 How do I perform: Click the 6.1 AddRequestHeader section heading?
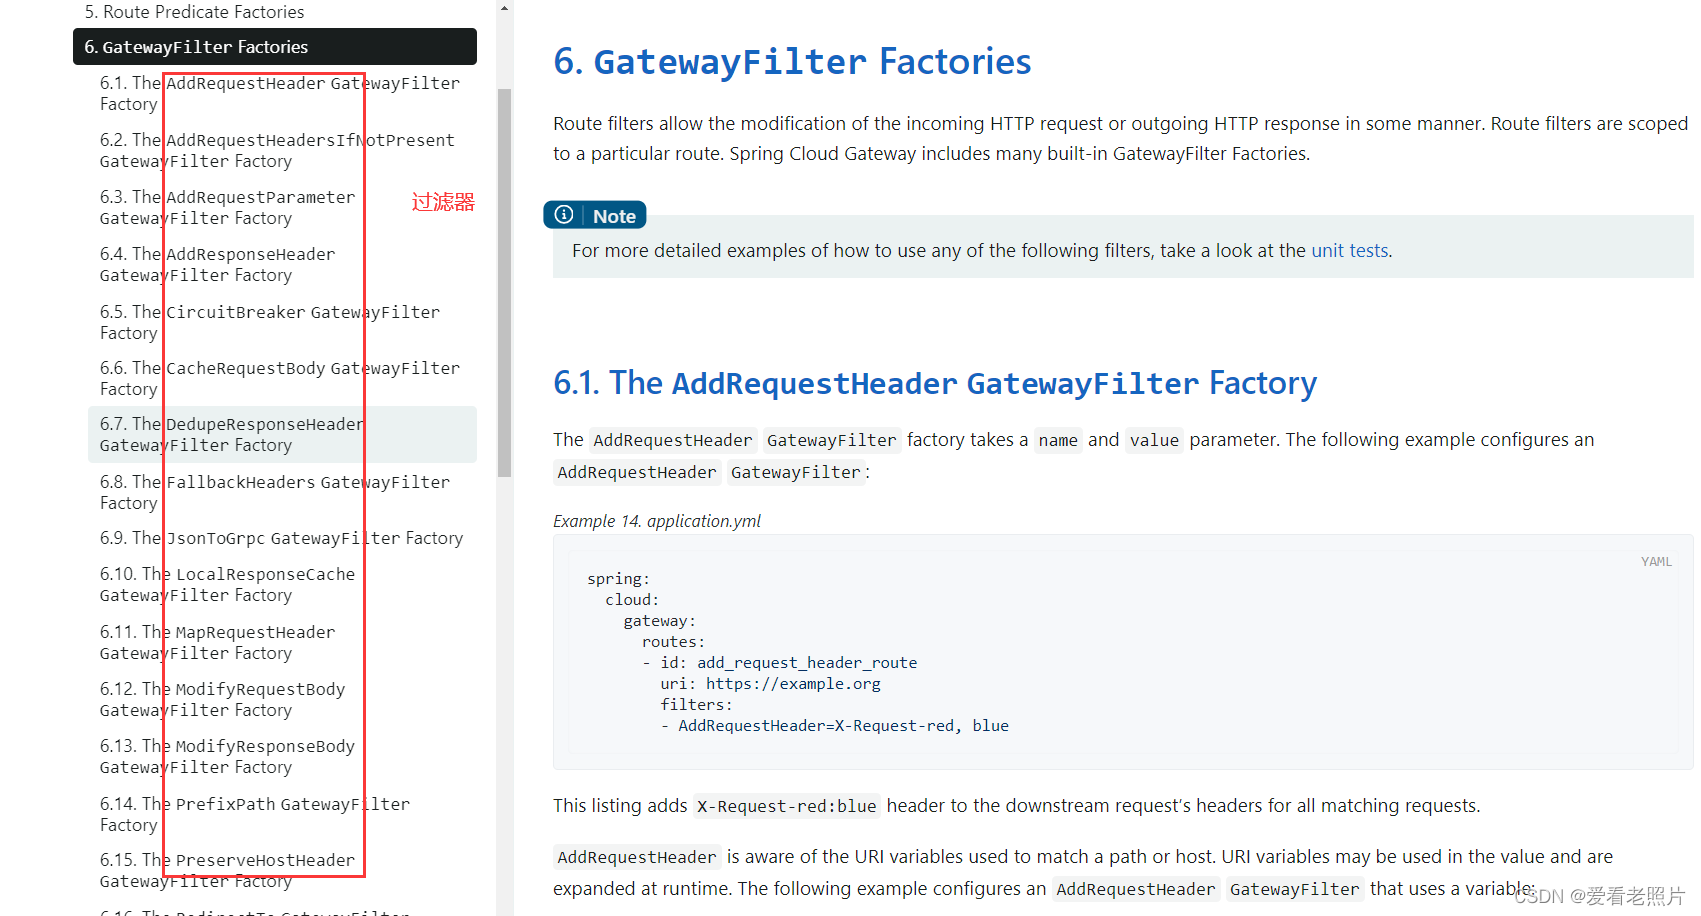(935, 383)
